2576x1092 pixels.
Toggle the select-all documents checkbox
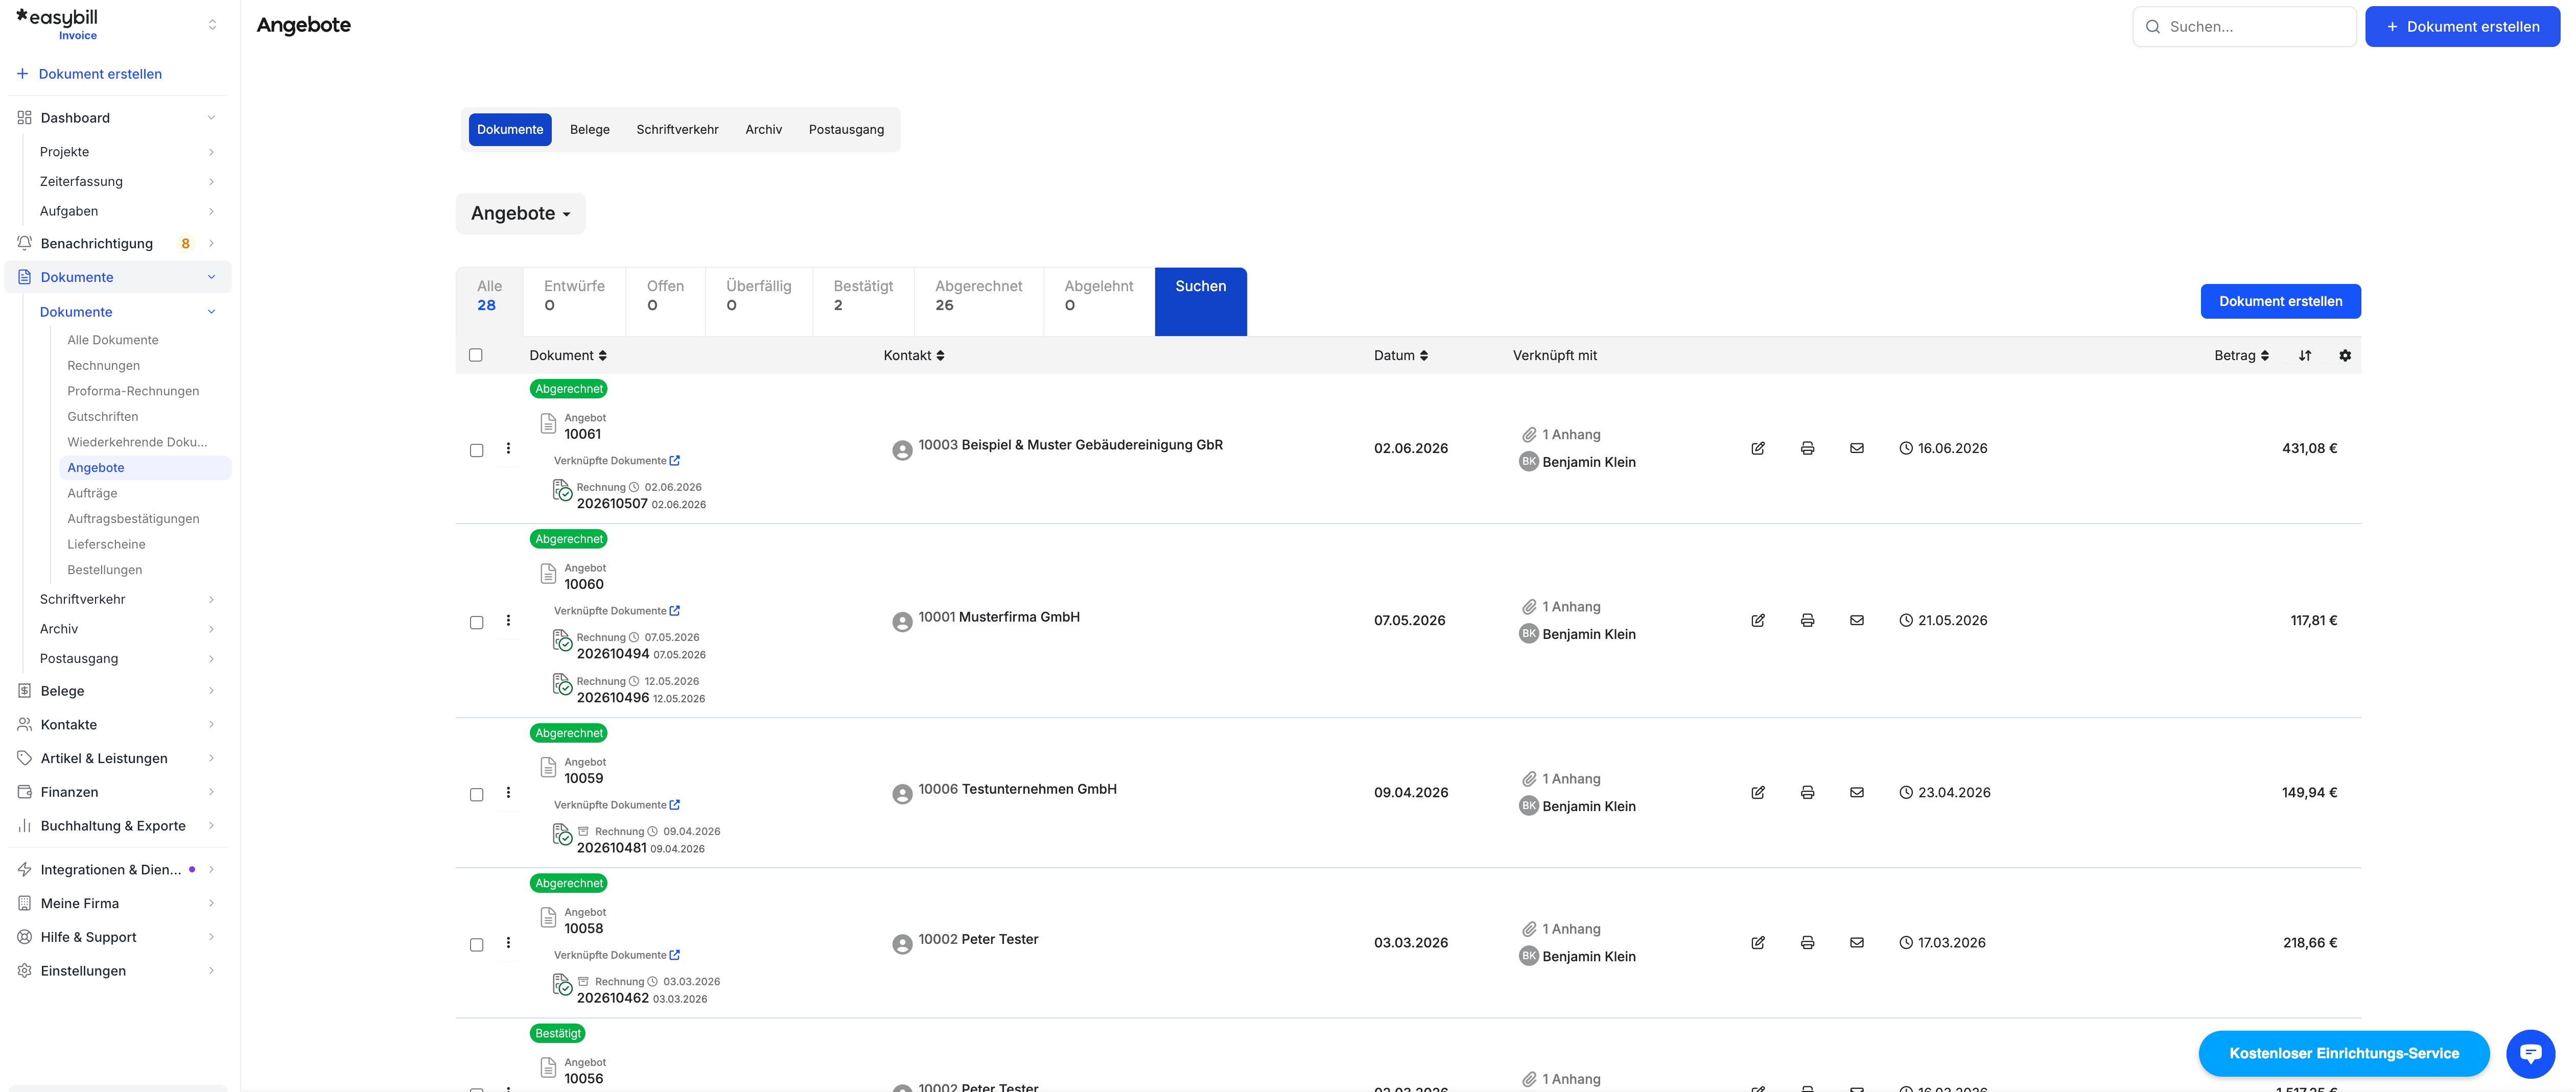pos(476,355)
